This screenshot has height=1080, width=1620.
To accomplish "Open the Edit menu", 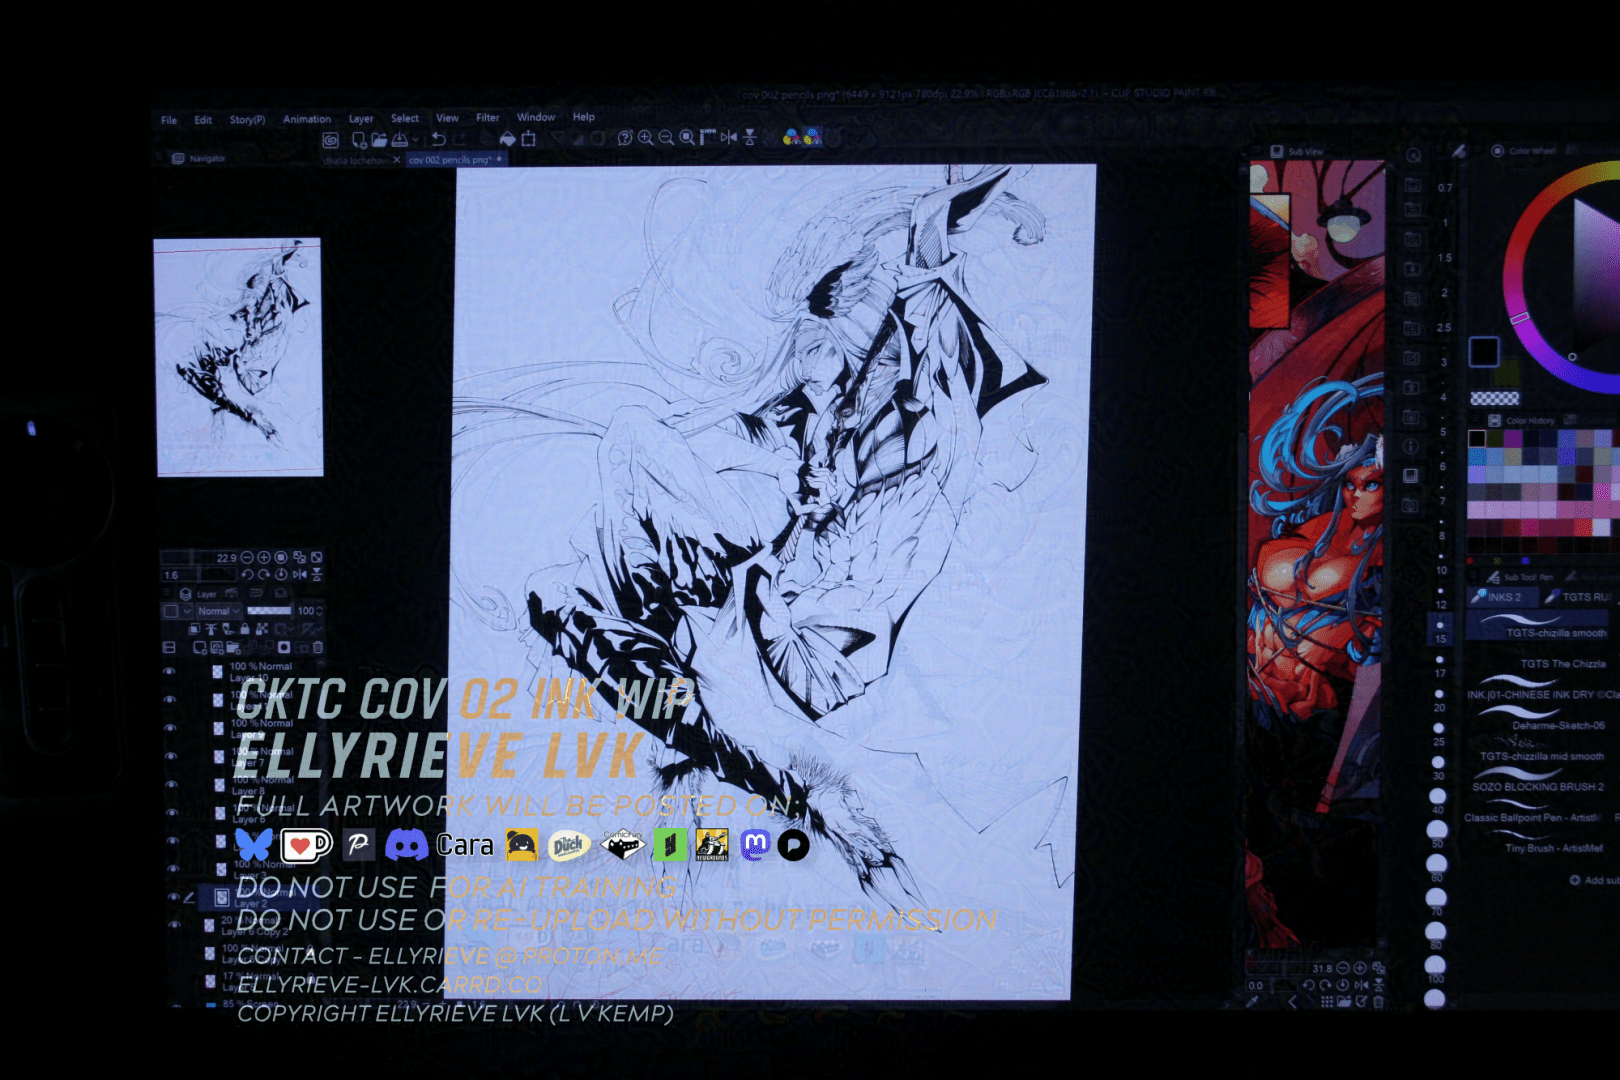I will pos(203,120).
